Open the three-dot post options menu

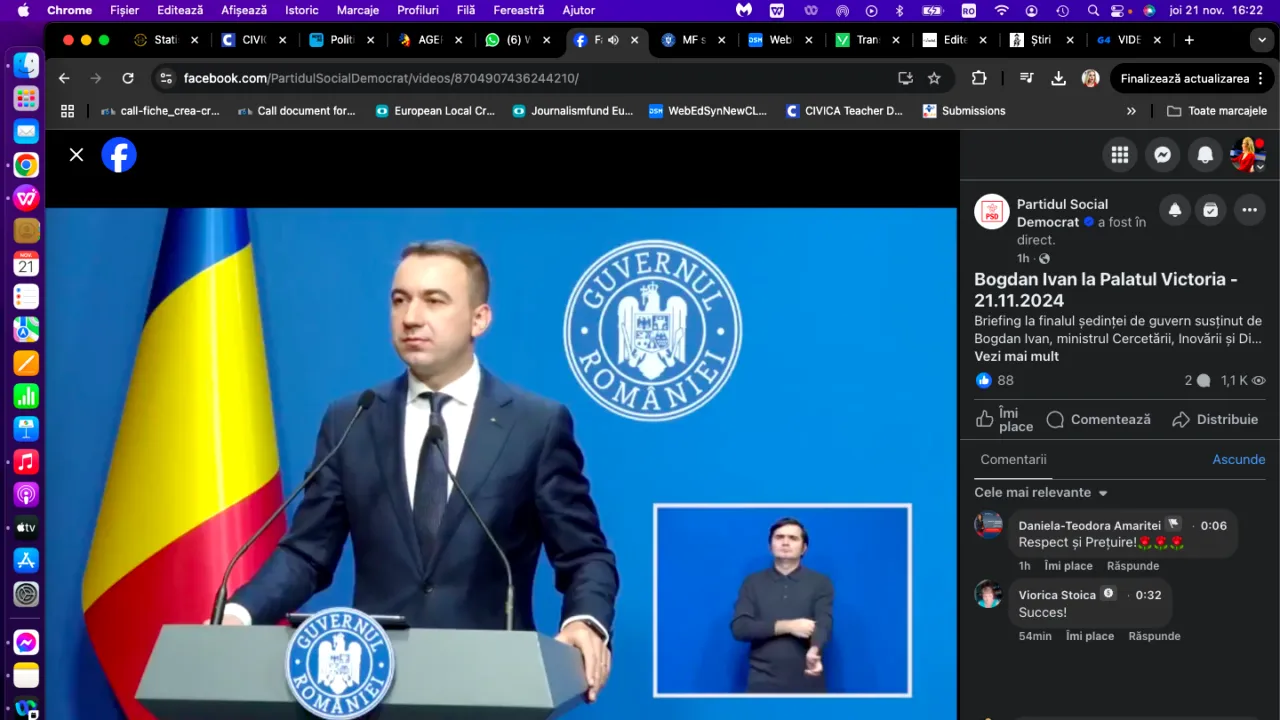[x=1249, y=210]
